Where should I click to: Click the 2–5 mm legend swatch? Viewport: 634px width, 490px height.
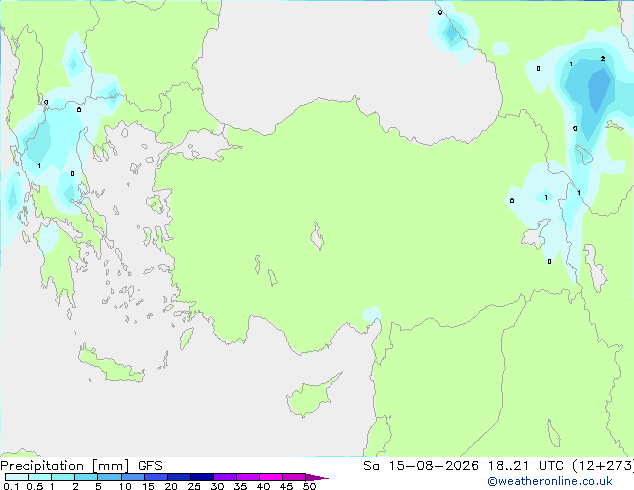pos(86,477)
